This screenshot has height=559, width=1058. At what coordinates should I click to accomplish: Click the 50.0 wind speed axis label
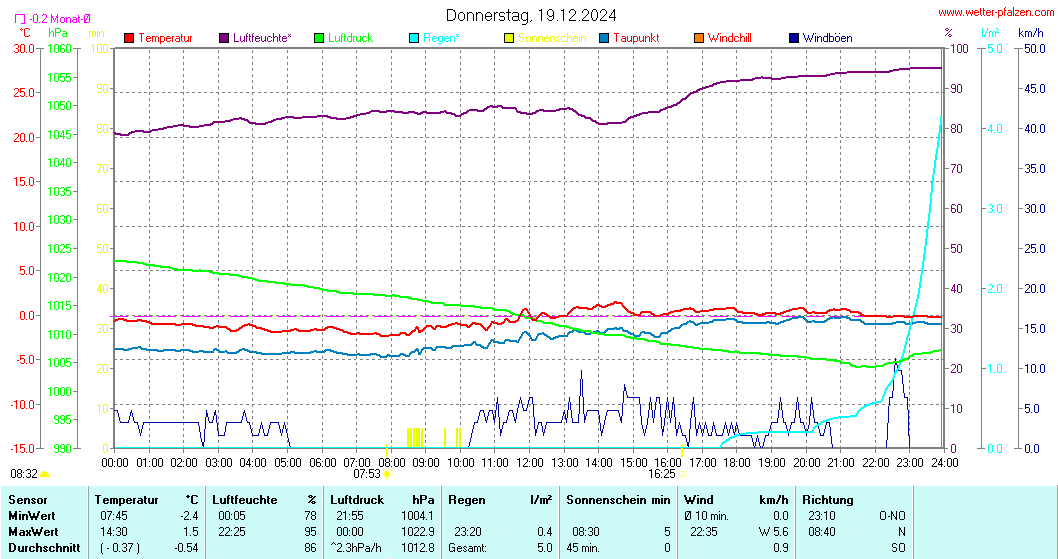(x=1033, y=49)
